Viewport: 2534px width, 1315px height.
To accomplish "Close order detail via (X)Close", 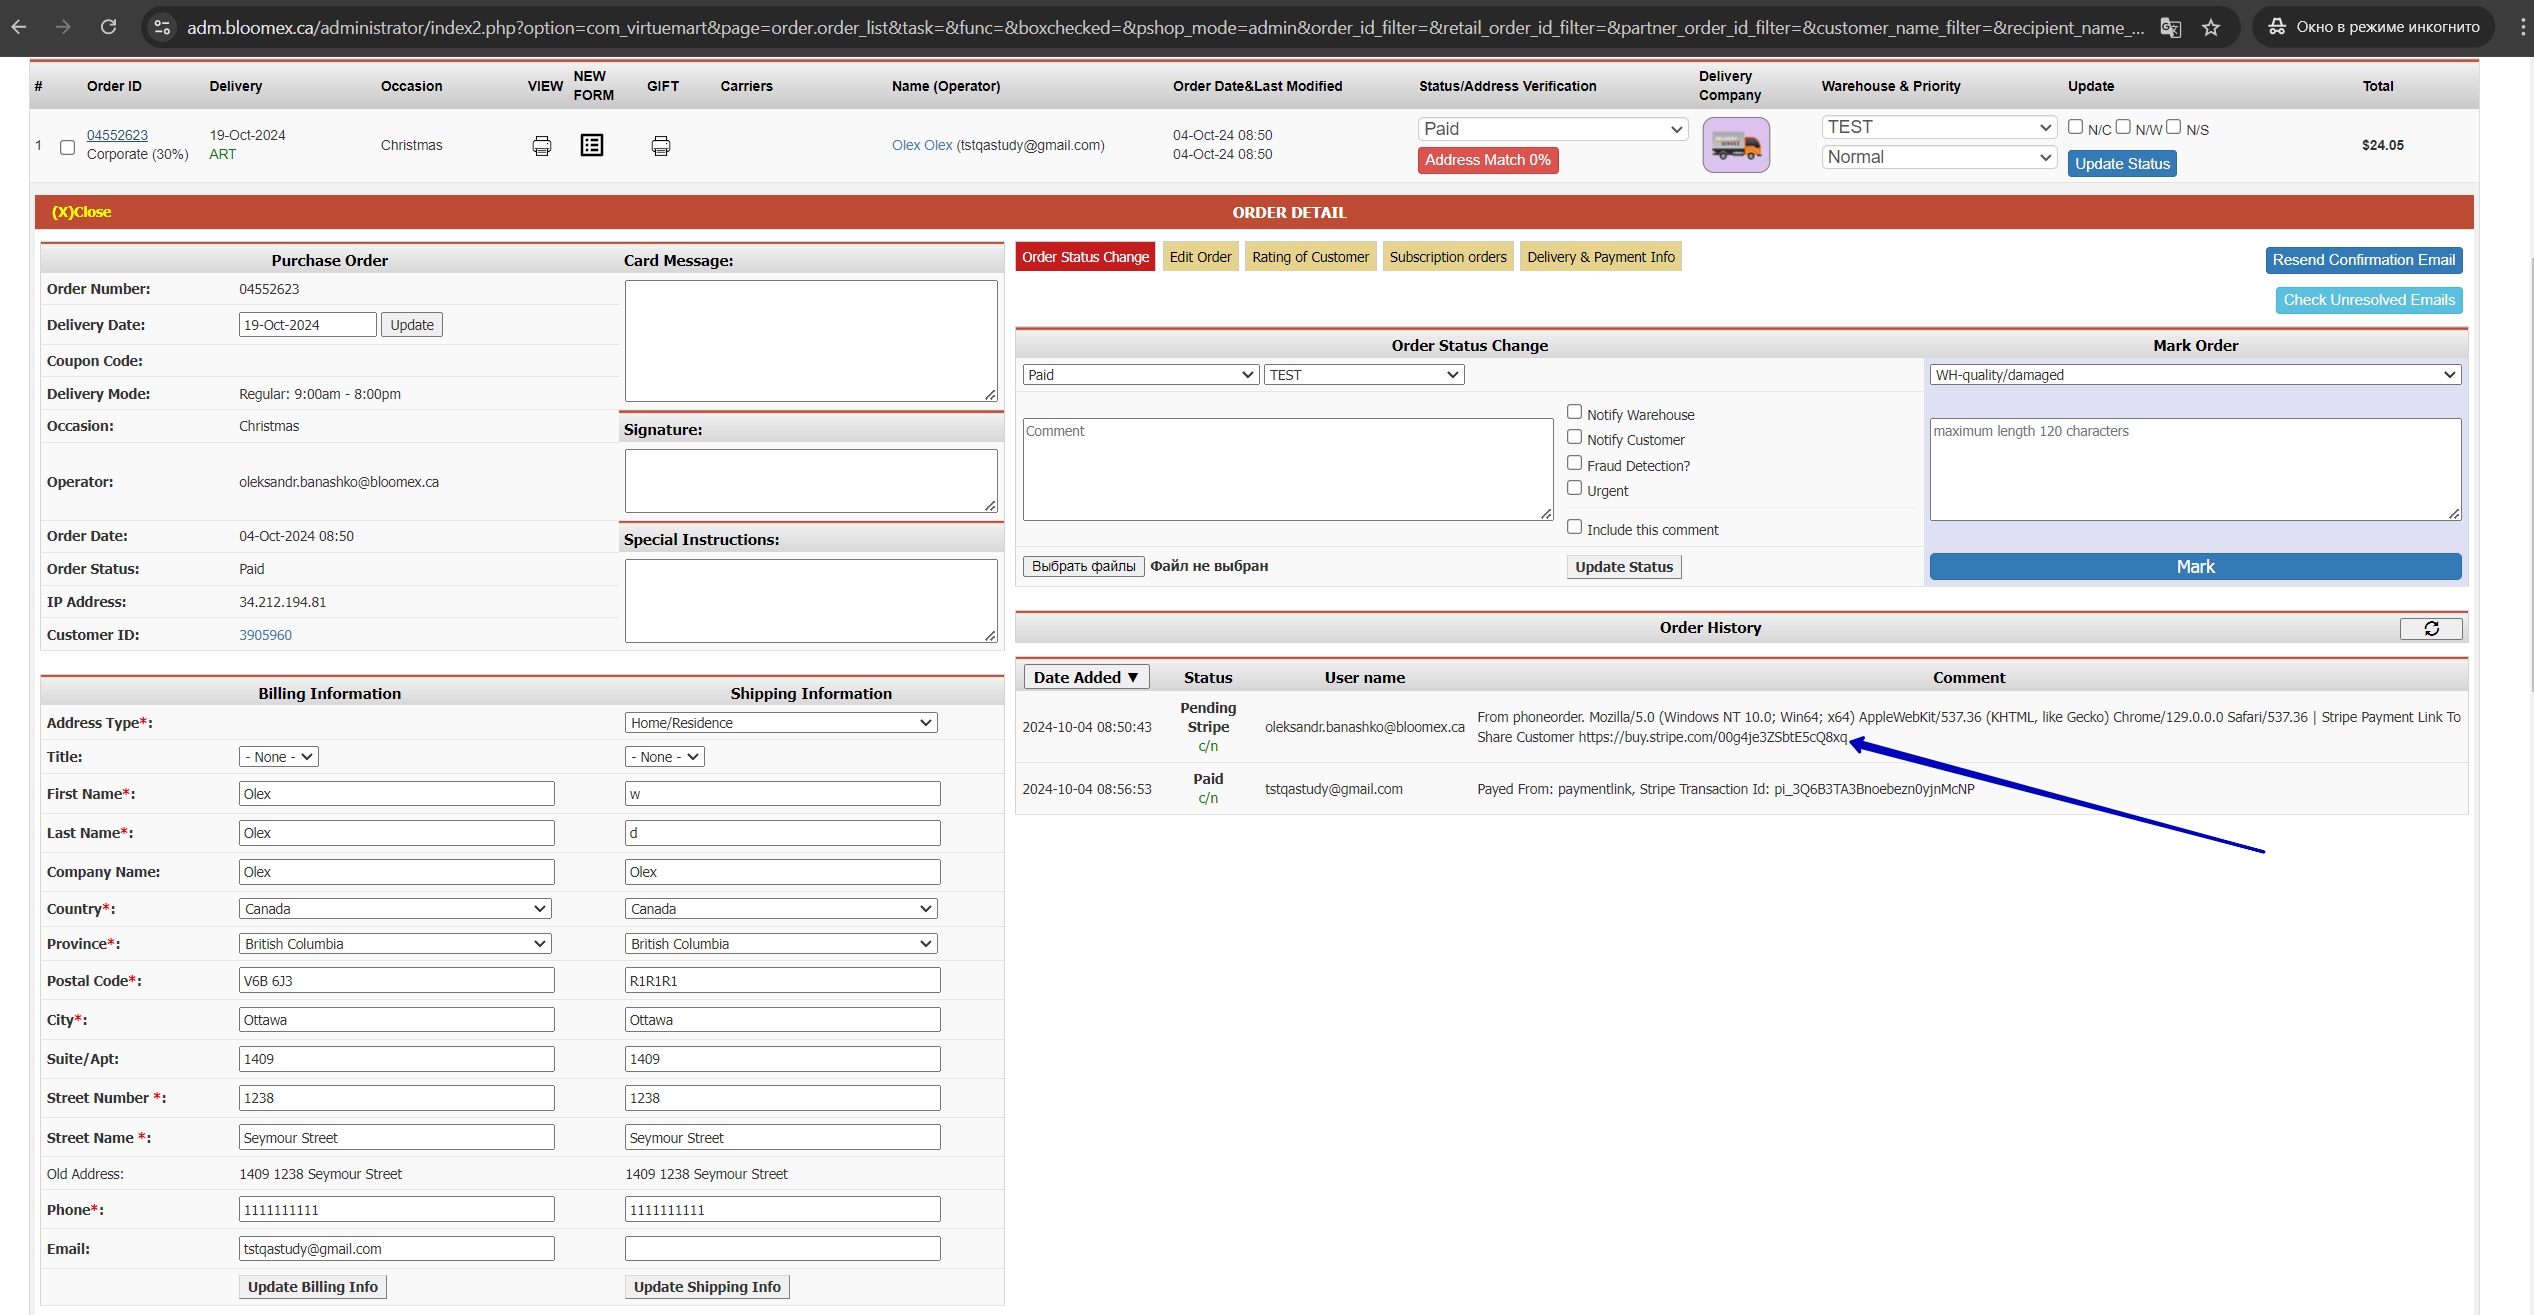I will tap(81, 212).
